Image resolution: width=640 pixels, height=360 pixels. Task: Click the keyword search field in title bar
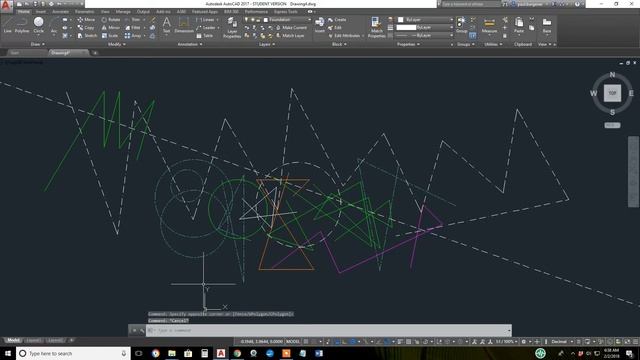click(471, 4)
